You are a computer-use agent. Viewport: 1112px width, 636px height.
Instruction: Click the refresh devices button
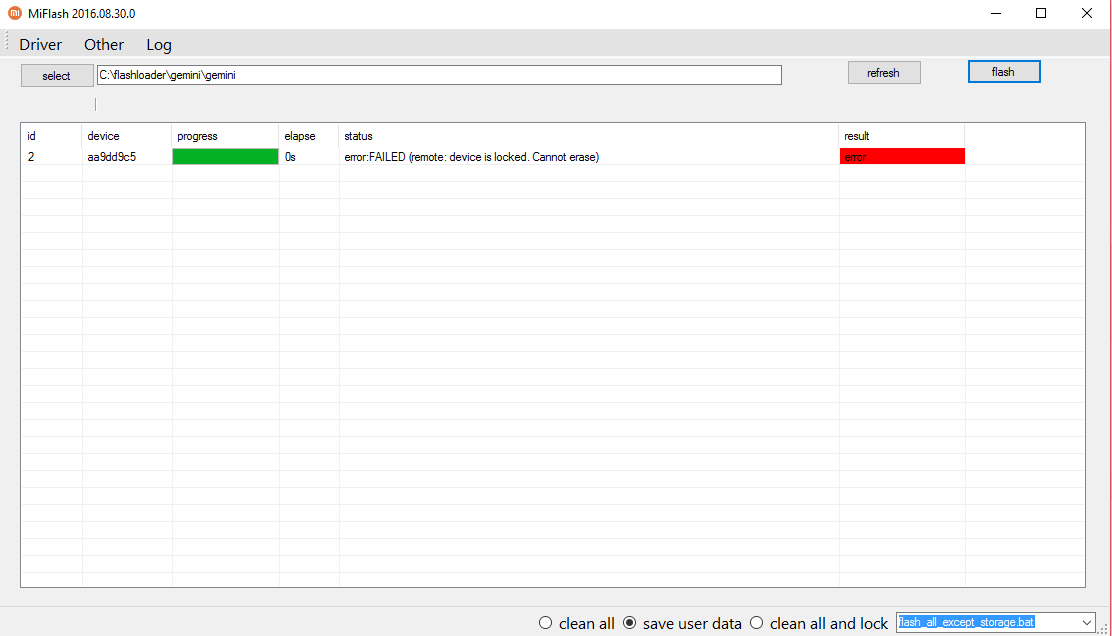click(x=883, y=73)
